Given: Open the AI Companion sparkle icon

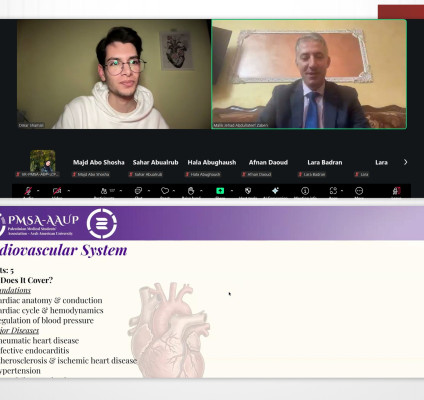Looking at the screenshot, I should (x=275, y=190).
